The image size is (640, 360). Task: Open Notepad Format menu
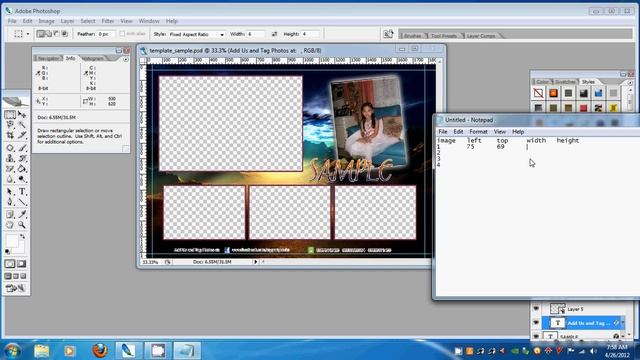tap(478, 132)
